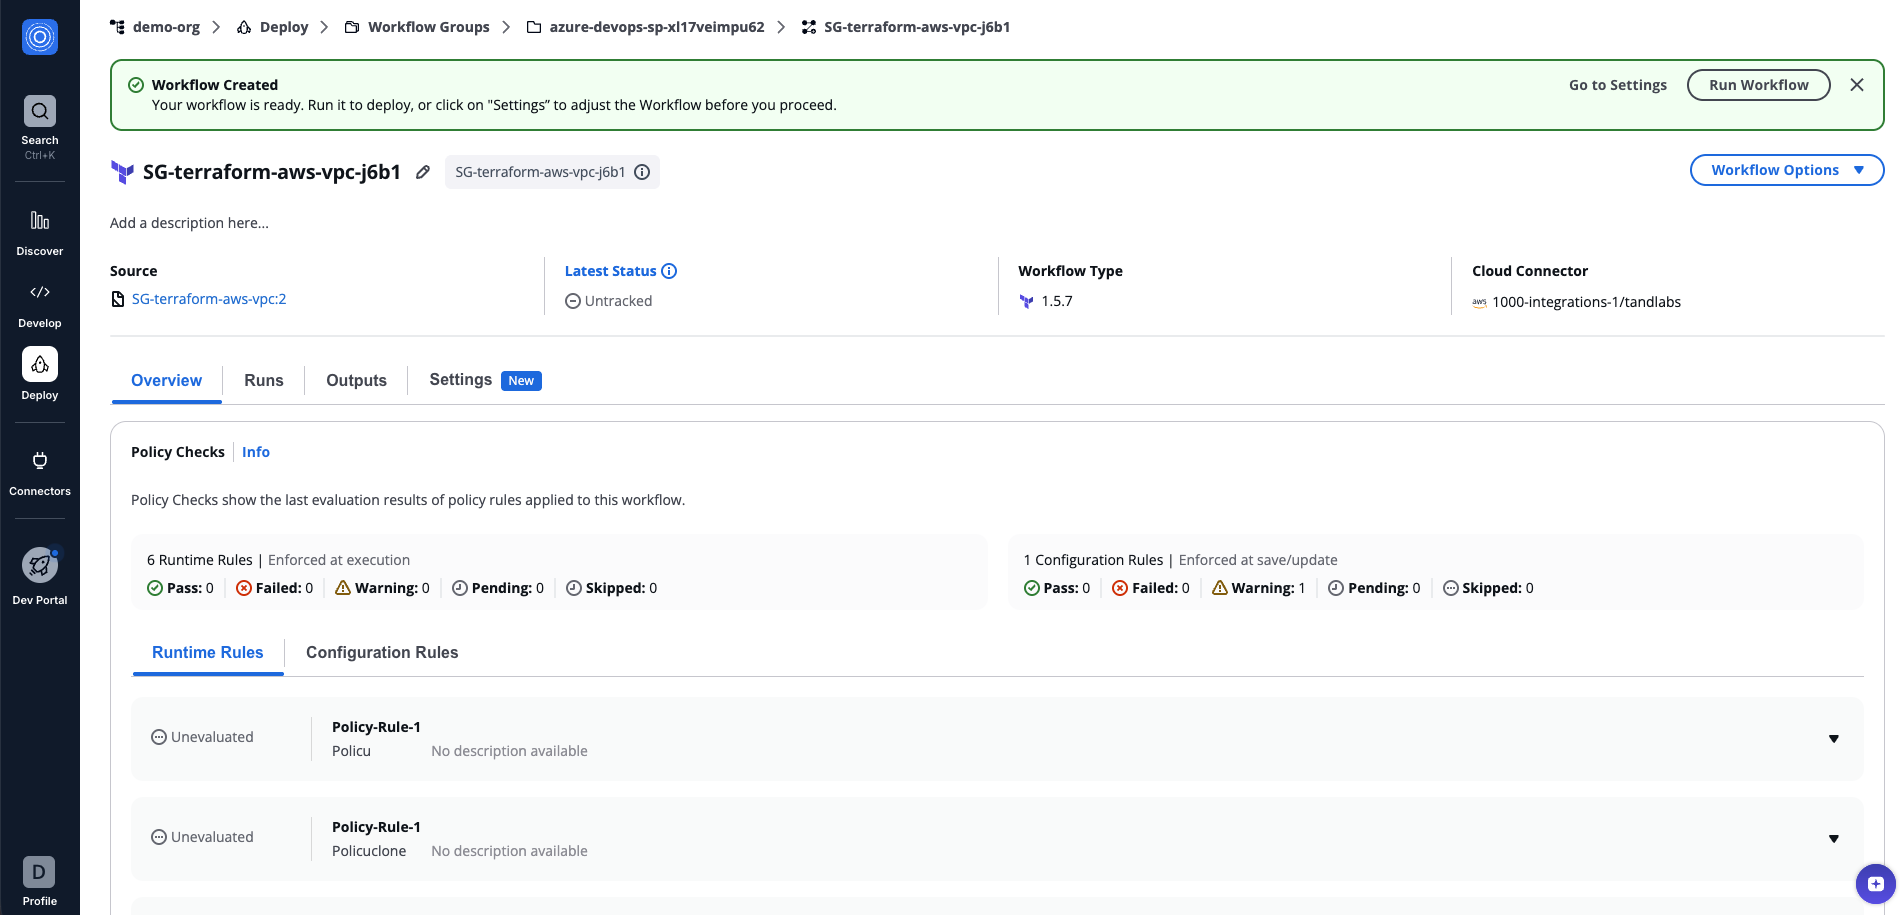The width and height of the screenshot is (1903, 915).
Task: Open the Dev Portal module
Action: [40, 564]
